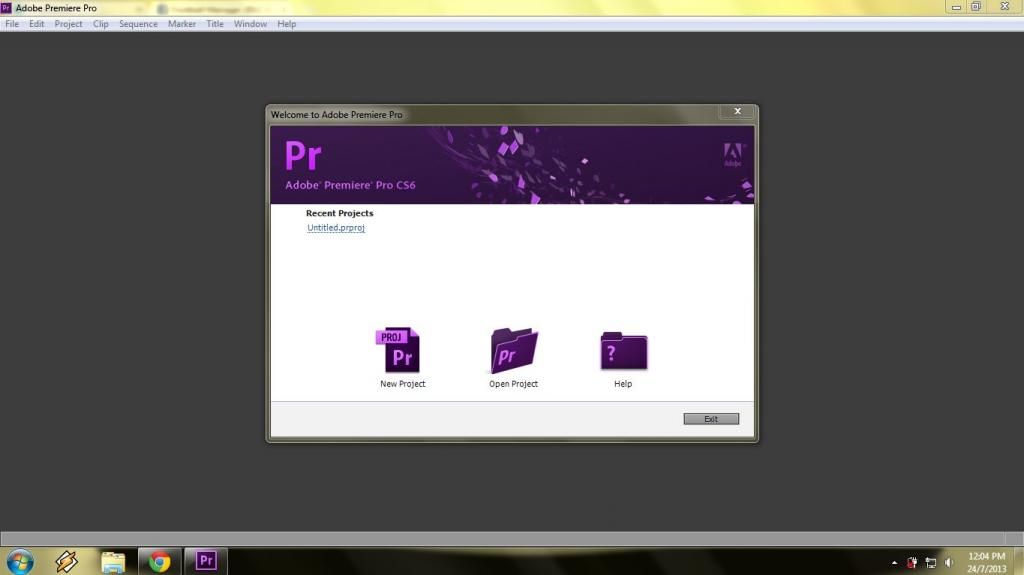
Task: Open the File menu
Action: tap(12, 24)
